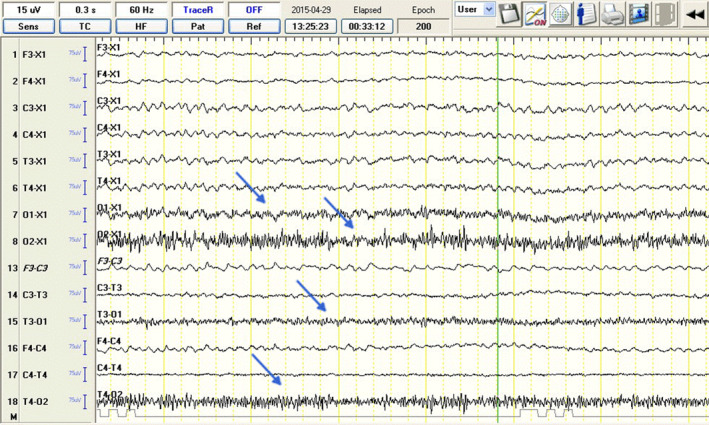Open the Pat pattern selector button
Screen dimensions: 709x425
(199, 26)
